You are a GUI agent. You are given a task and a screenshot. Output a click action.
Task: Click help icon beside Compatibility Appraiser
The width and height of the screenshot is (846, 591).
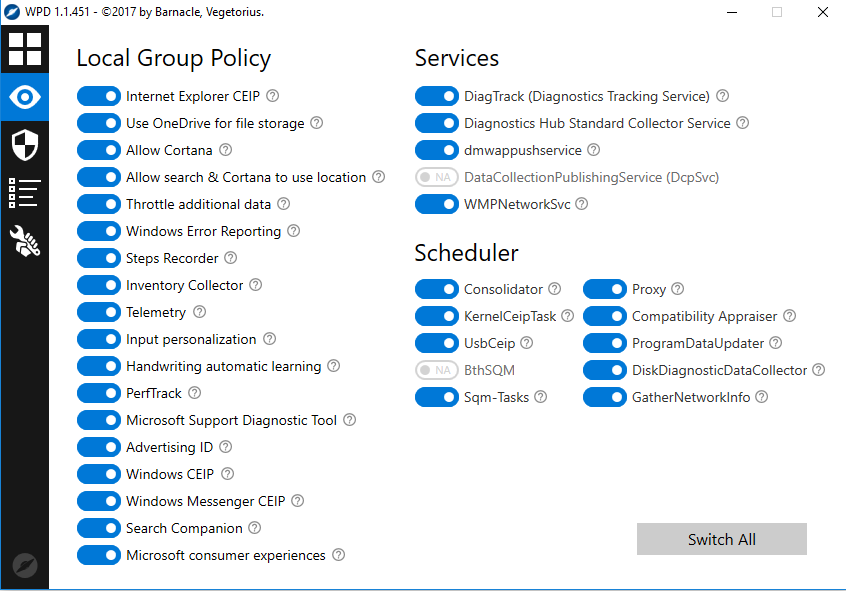(x=790, y=316)
